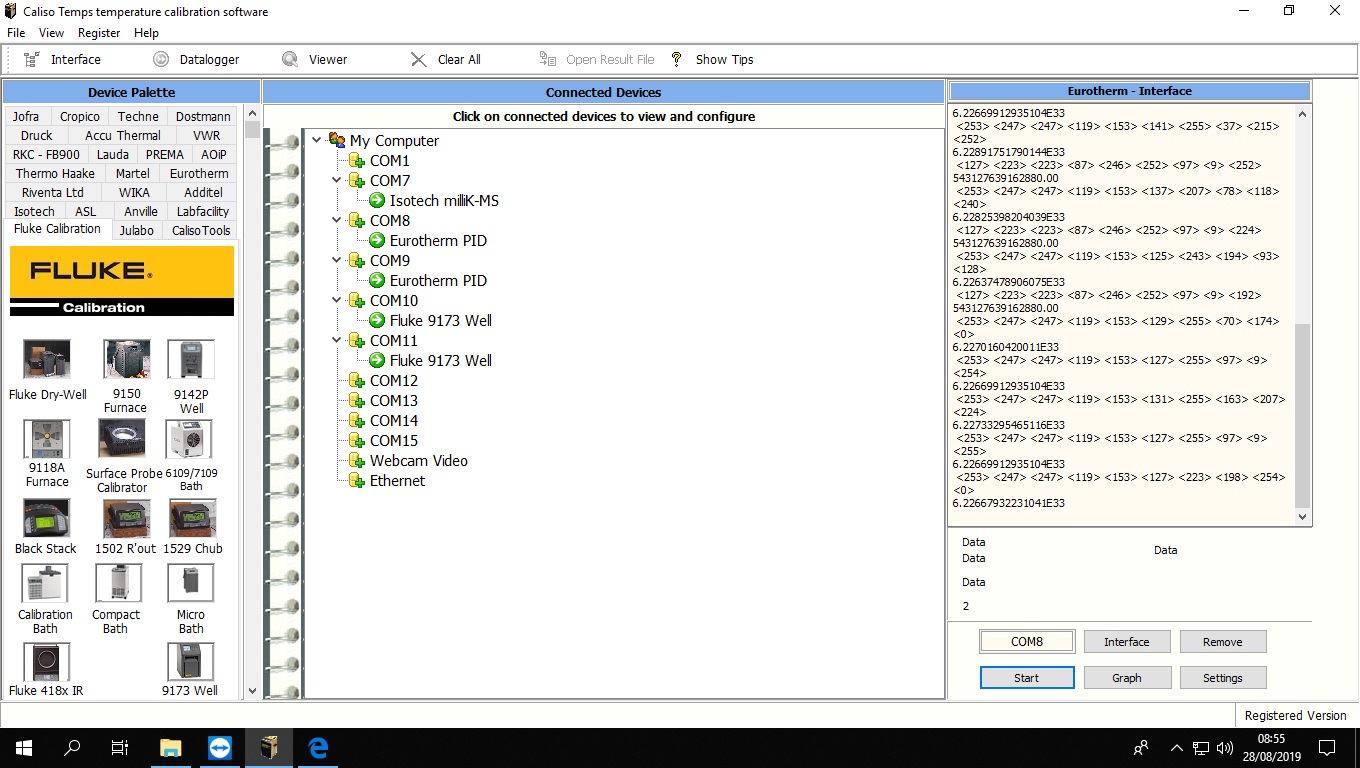
Task: Open the Windows action center notifications
Action: pos(1327,748)
